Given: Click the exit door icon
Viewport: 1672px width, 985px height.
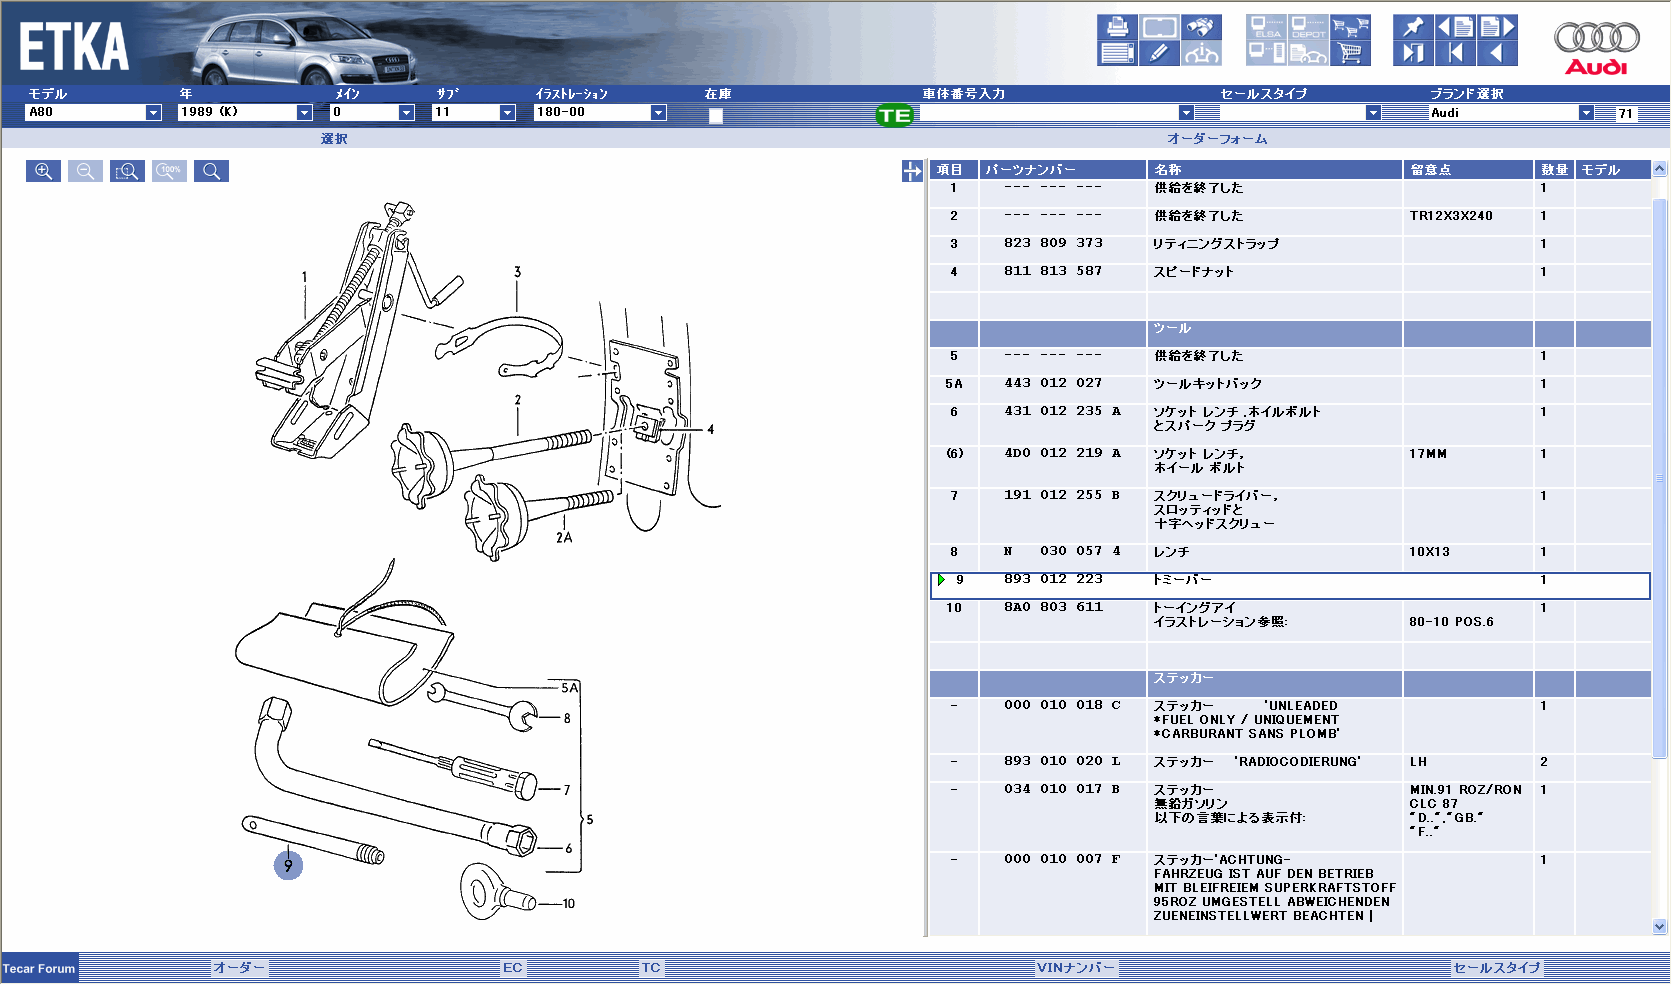Looking at the screenshot, I should click(1413, 53).
